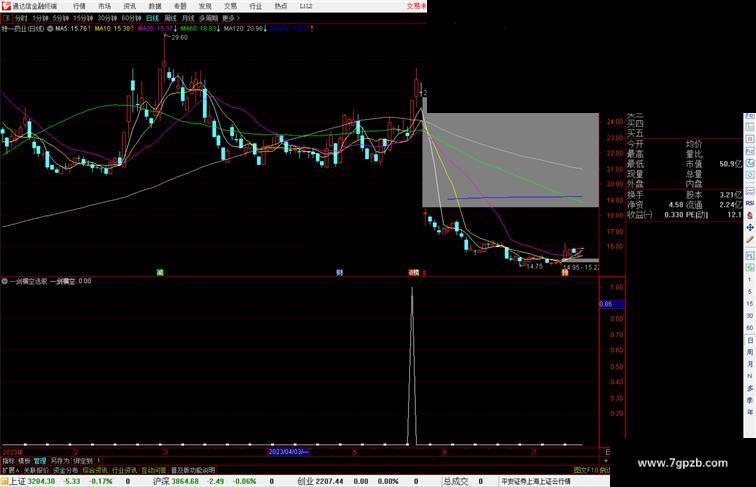756x487 pixels.
Task: Click the 上证 index in status bar
Action: [17, 481]
